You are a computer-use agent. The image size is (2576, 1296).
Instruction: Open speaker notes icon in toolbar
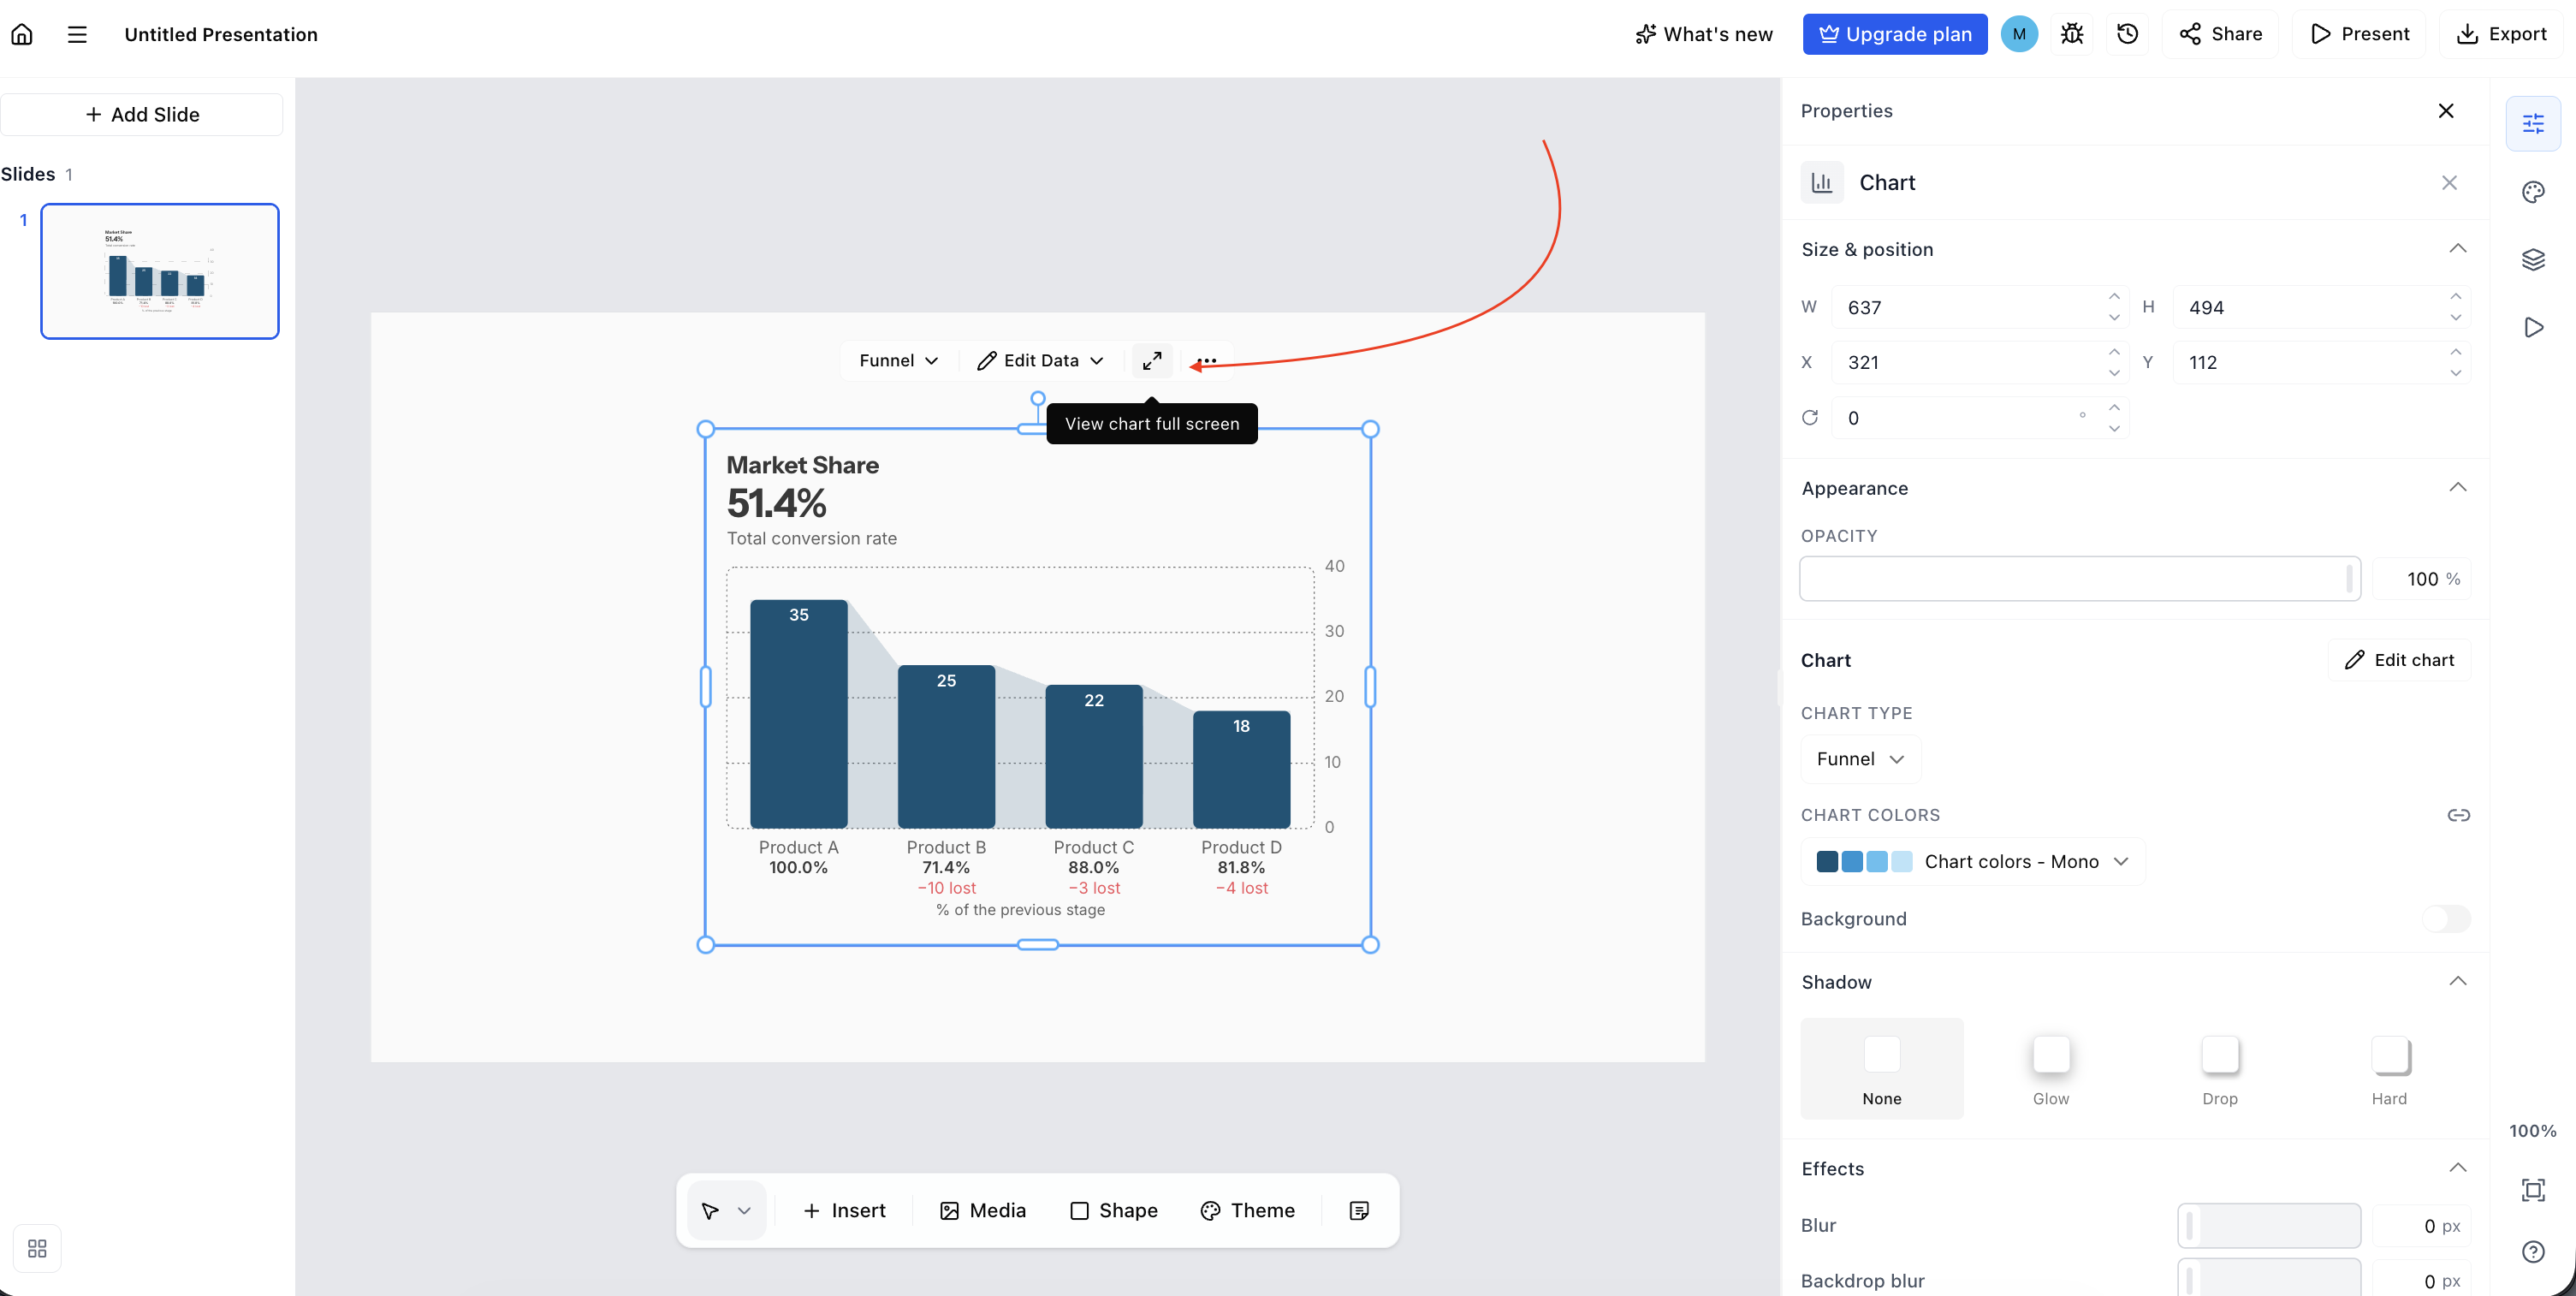(x=1359, y=1211)
